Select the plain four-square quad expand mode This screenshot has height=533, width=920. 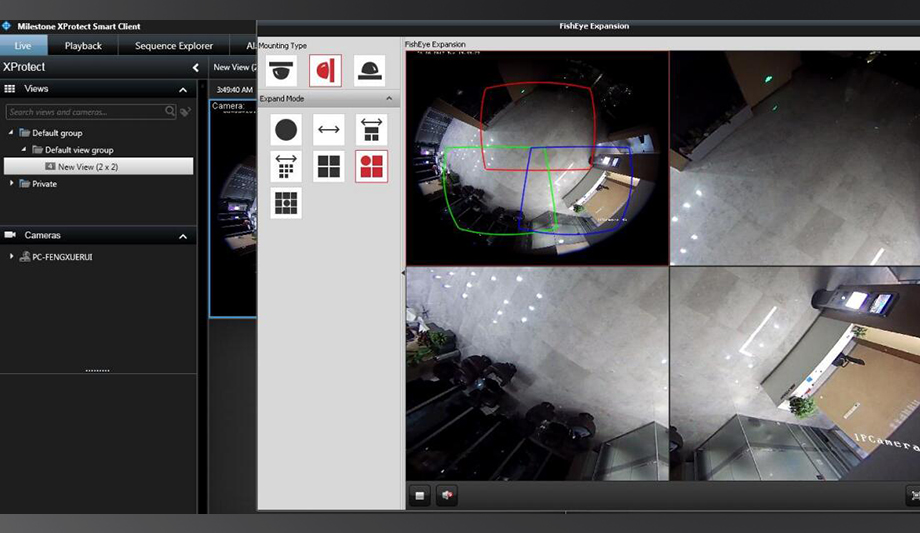click(329, 167)
